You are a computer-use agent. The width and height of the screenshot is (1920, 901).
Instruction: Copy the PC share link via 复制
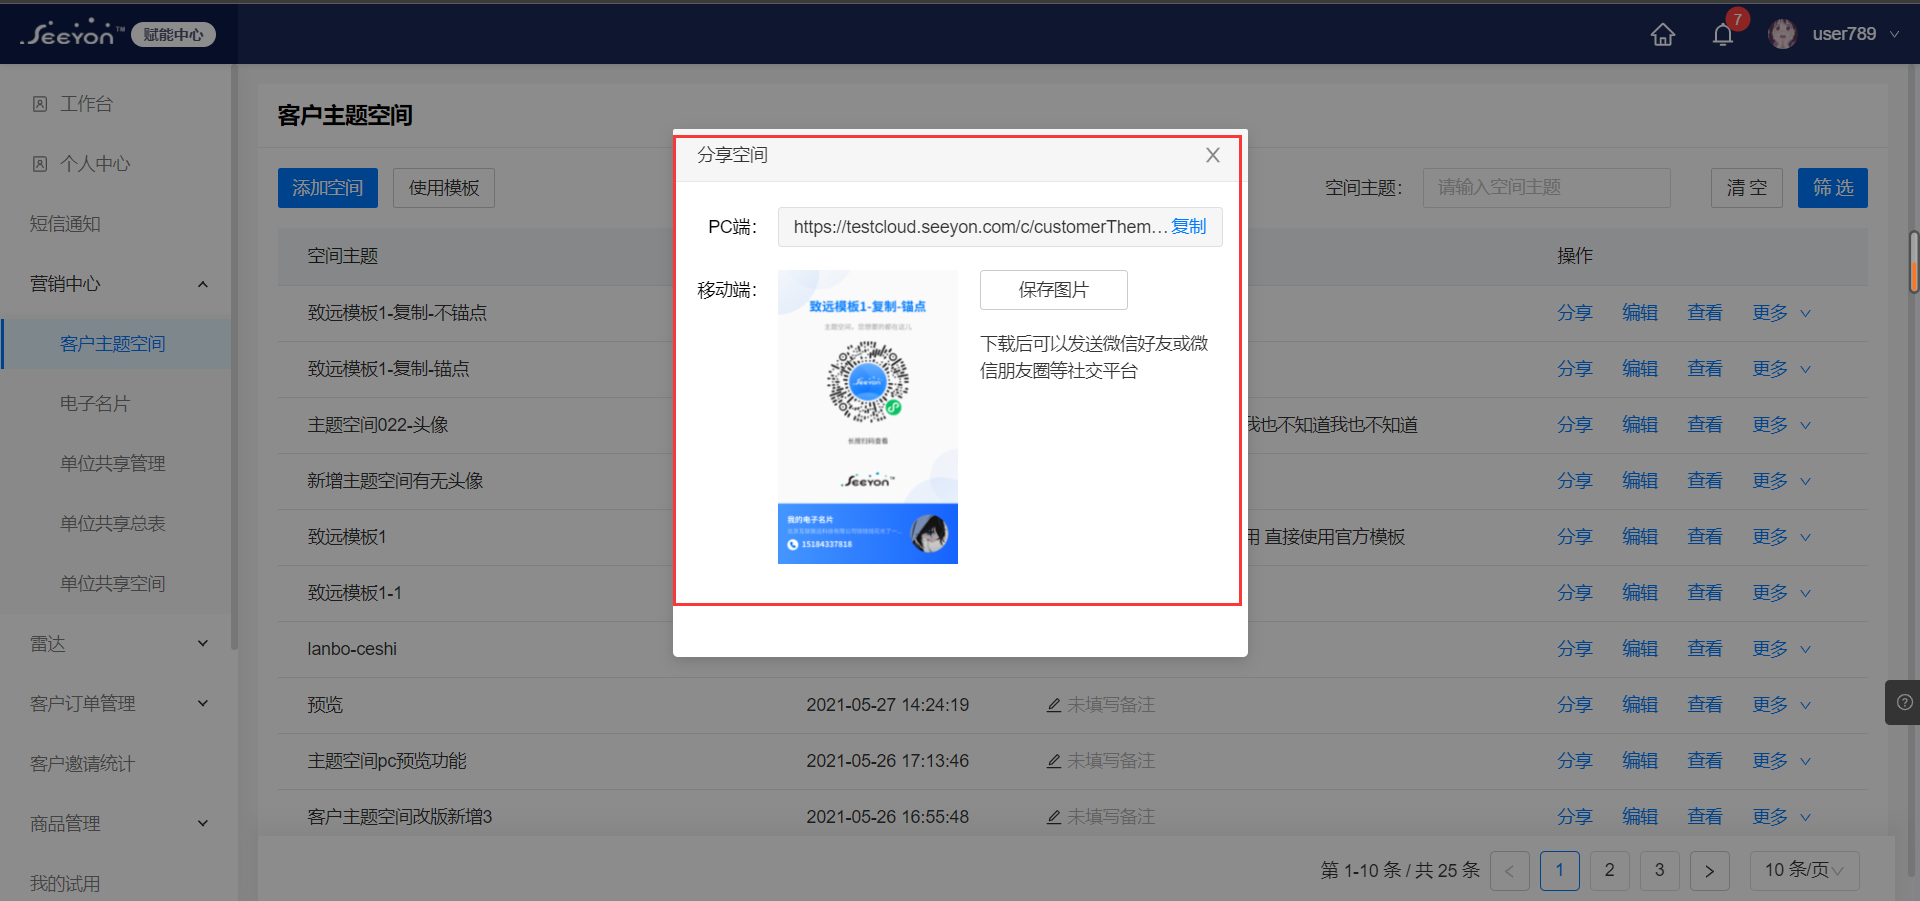tap(1189, 227)
